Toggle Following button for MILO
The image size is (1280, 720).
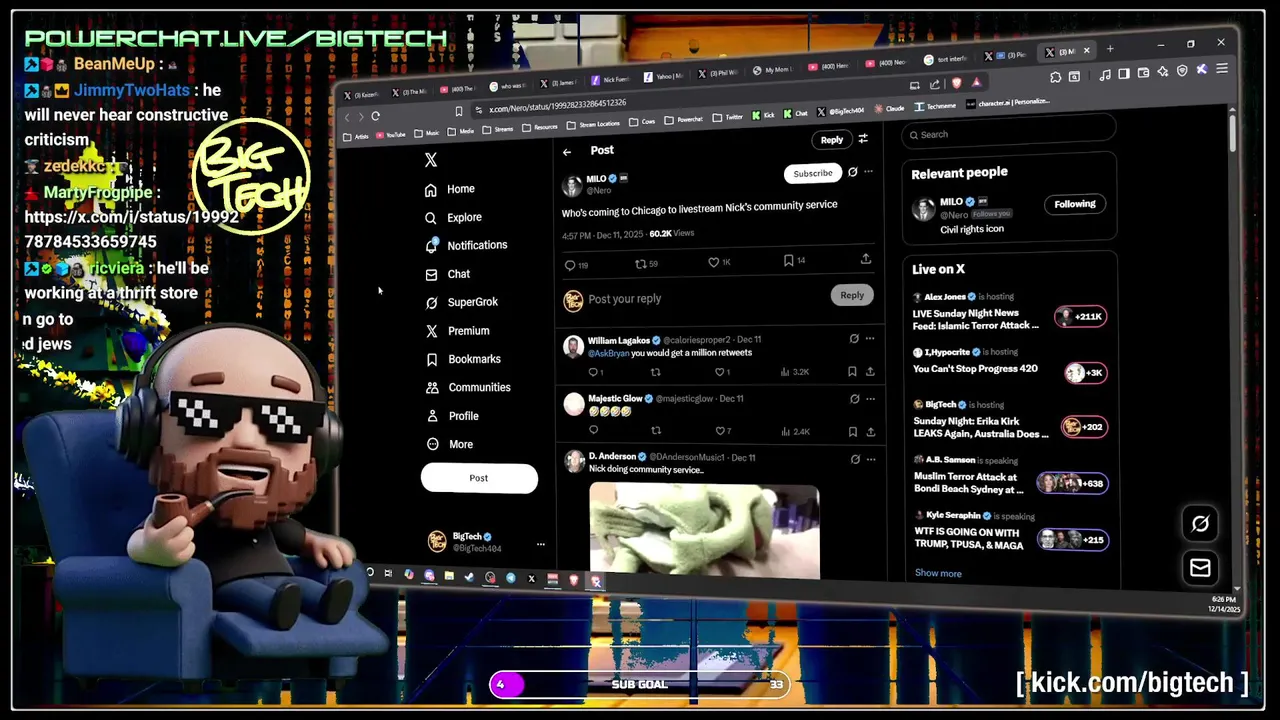[1075, 204]
